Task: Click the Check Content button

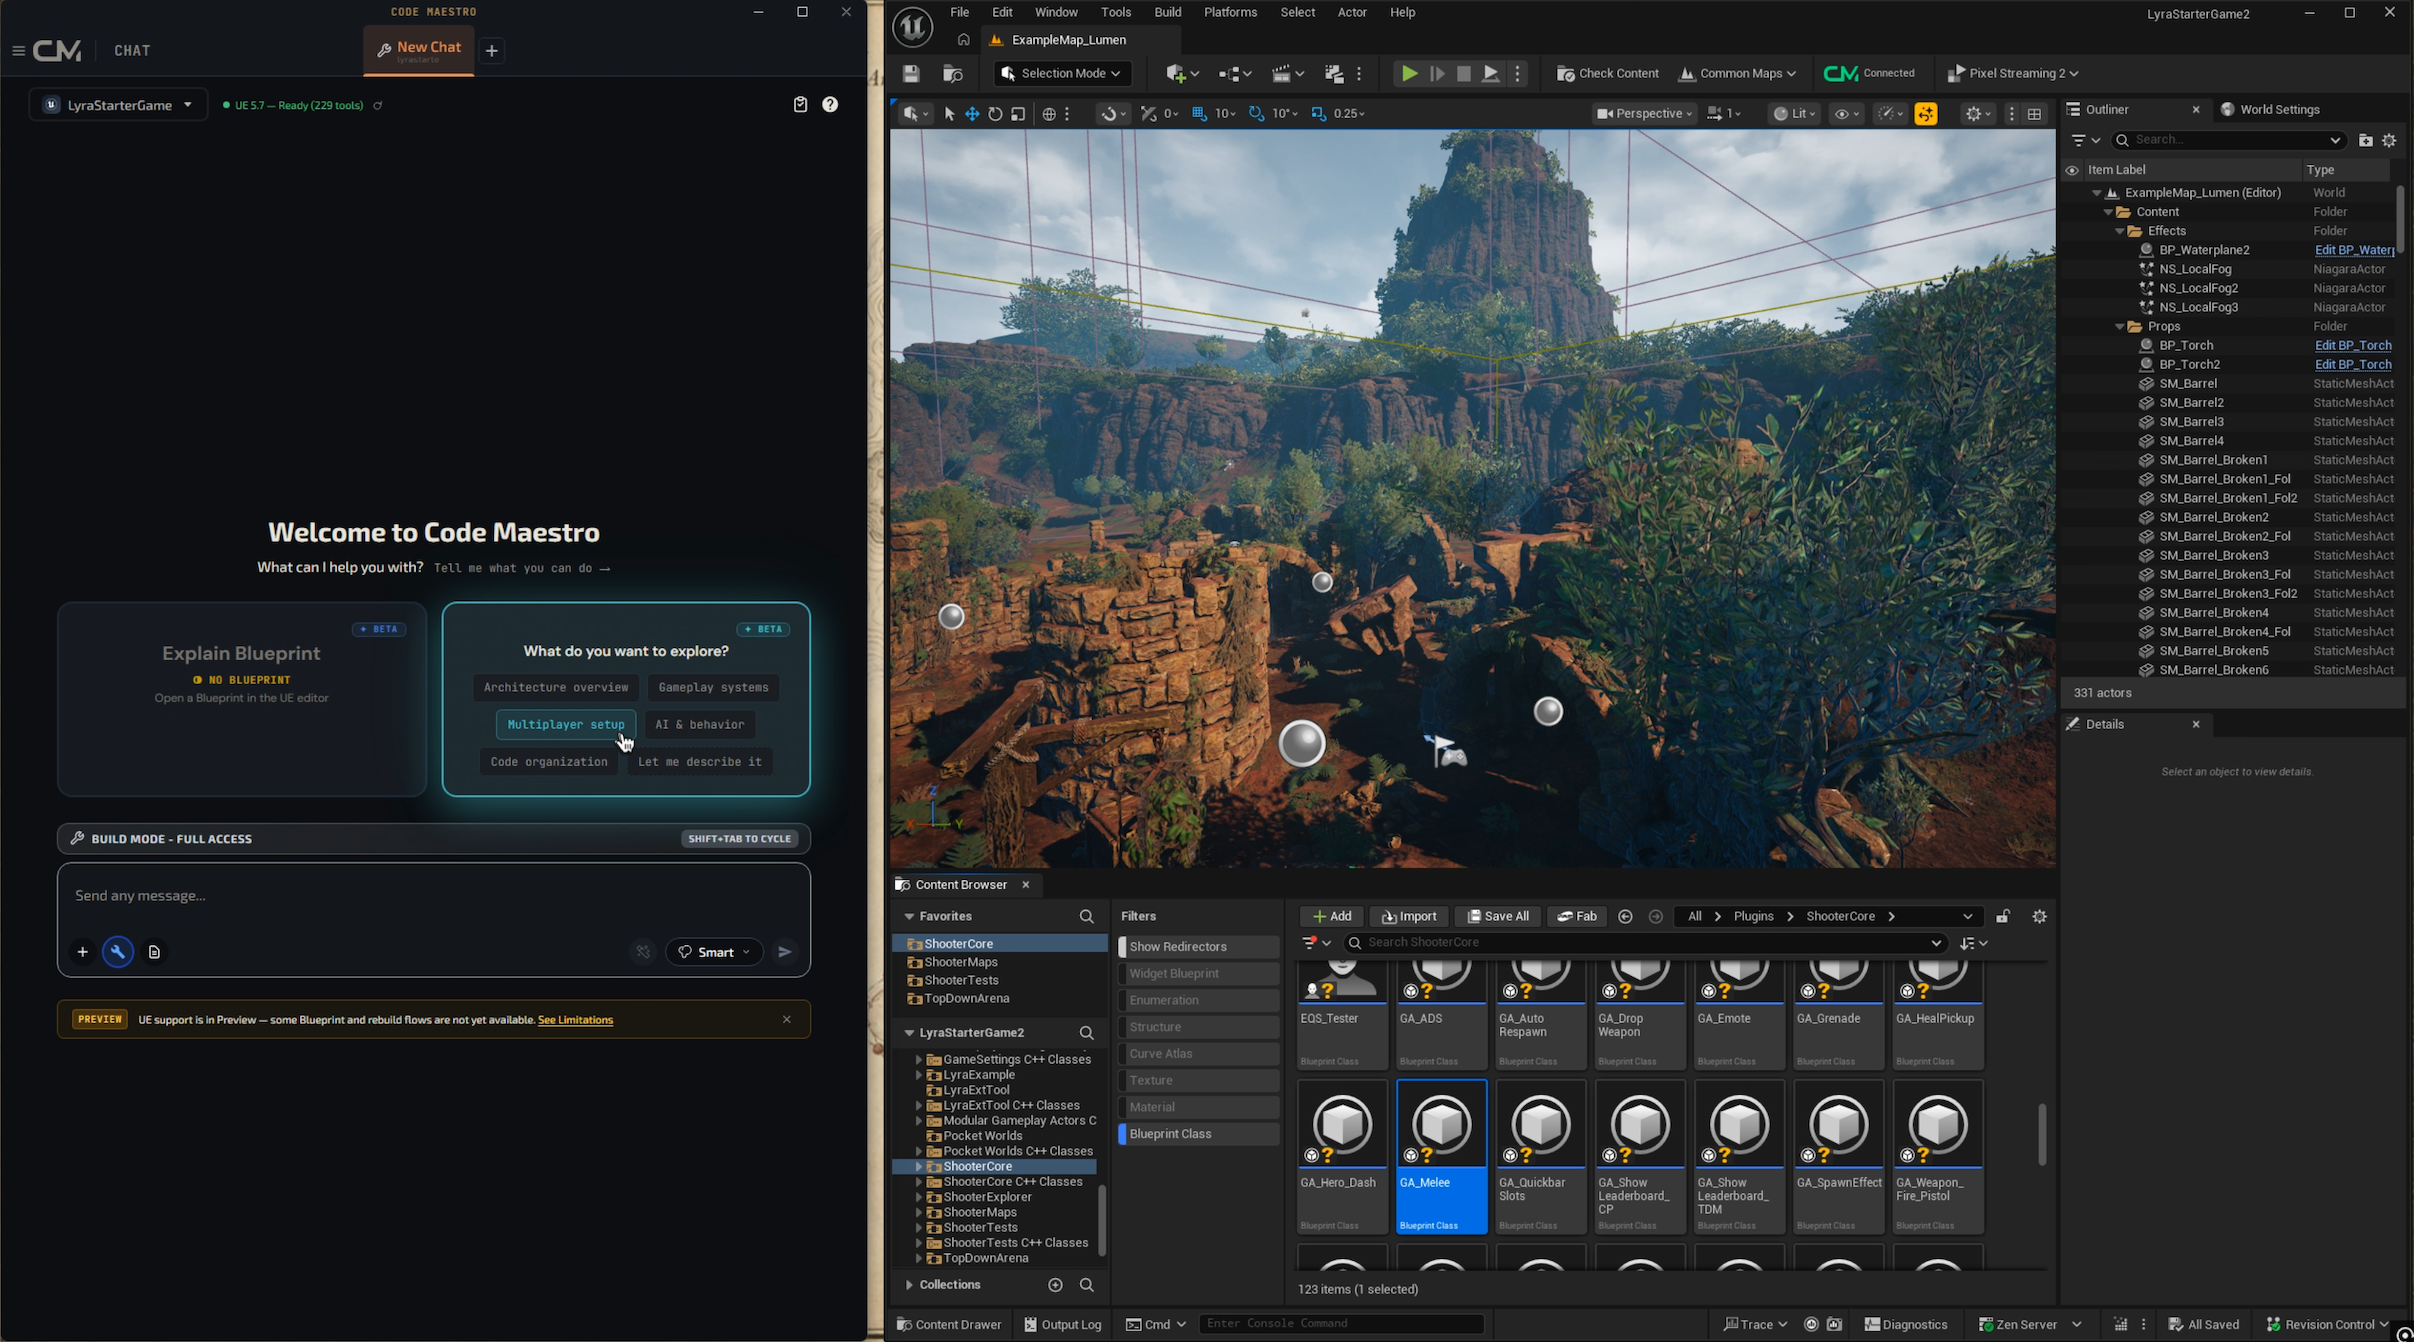Action: (1607, 73)
